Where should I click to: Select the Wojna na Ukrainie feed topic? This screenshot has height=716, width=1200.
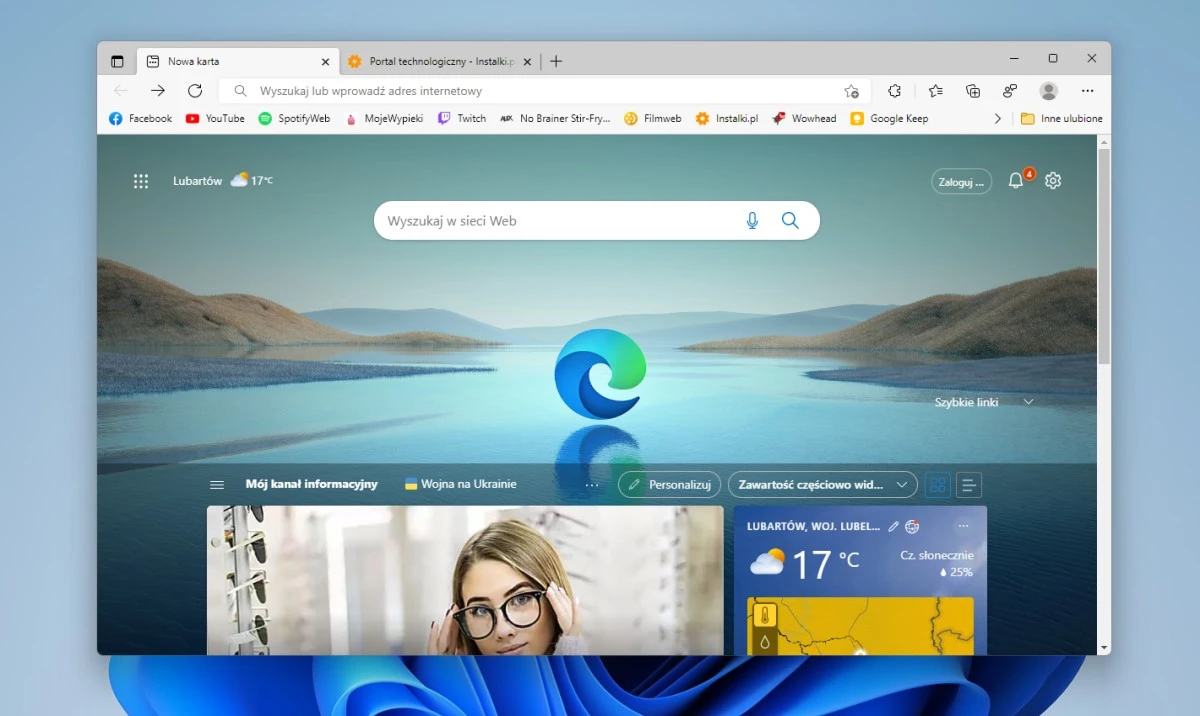pos(466,484)
